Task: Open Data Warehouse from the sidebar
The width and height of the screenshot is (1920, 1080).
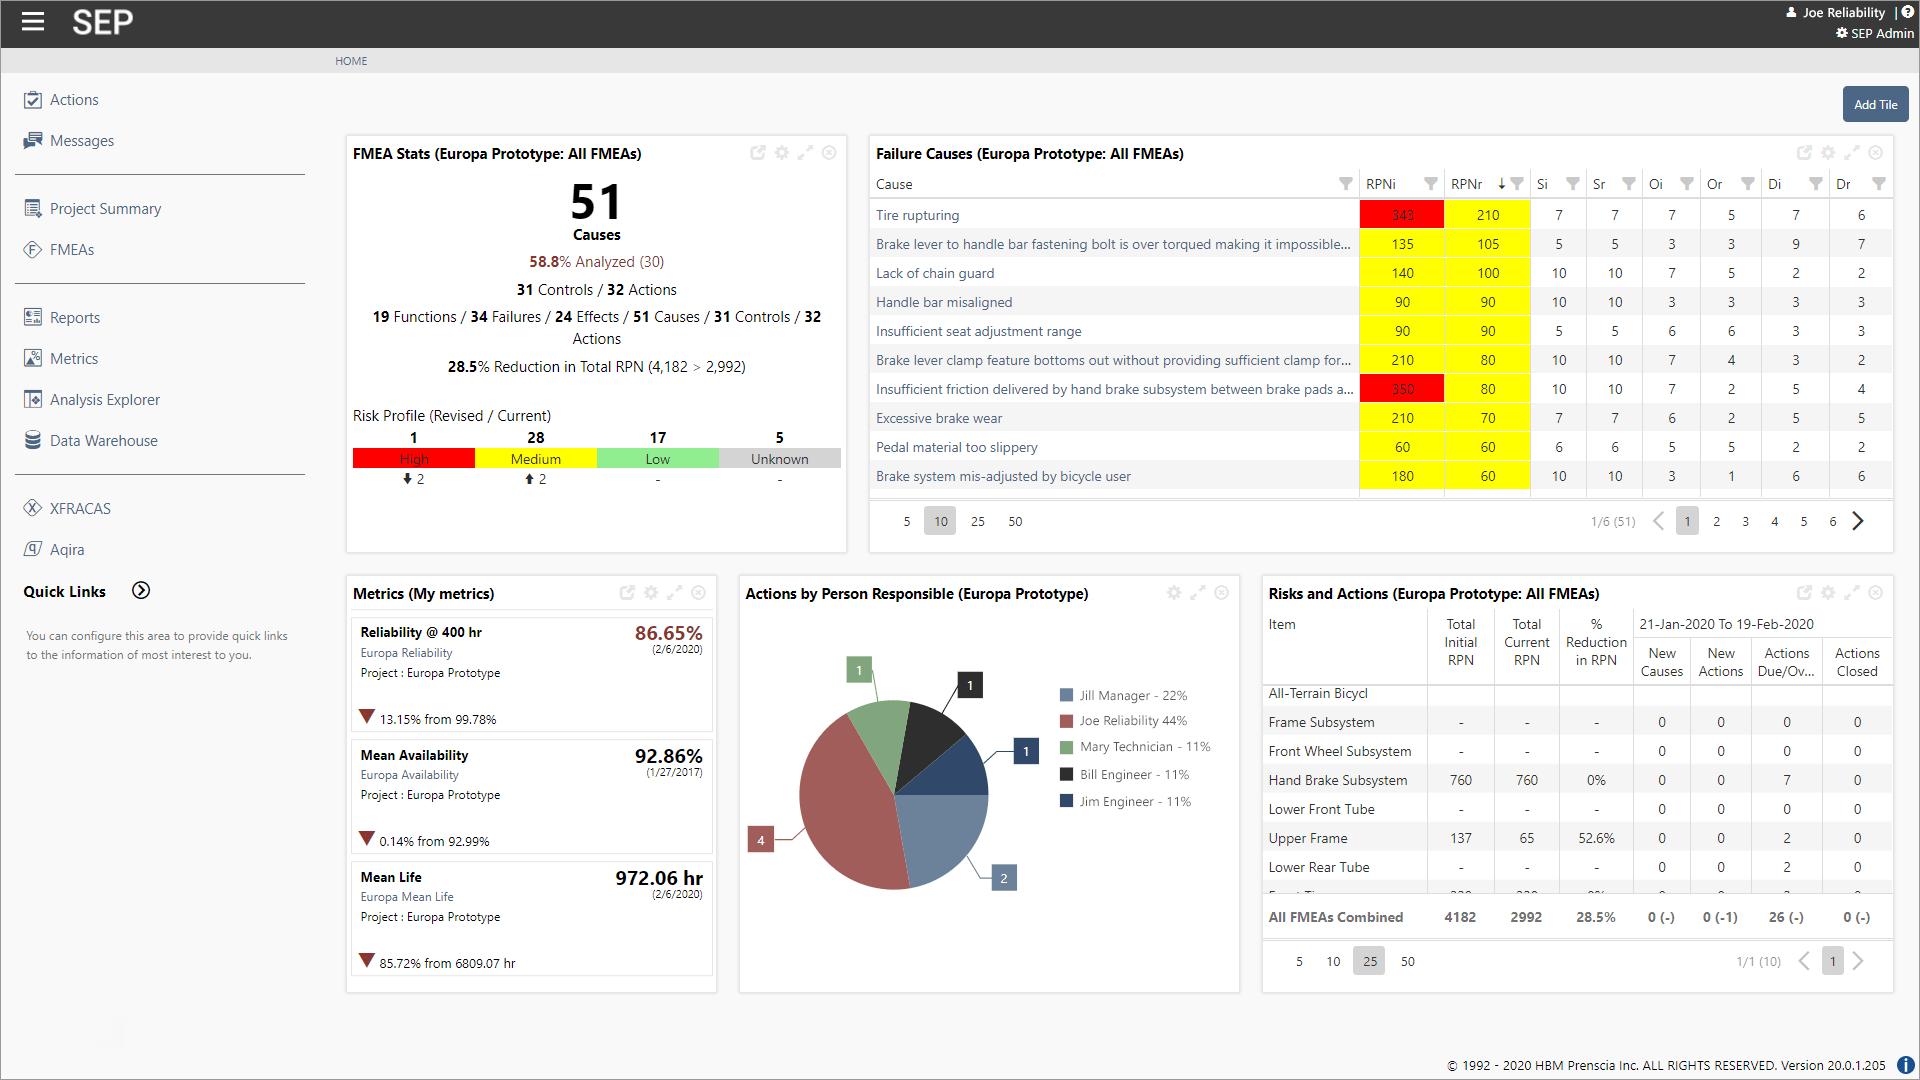Action: pos(104,440)
